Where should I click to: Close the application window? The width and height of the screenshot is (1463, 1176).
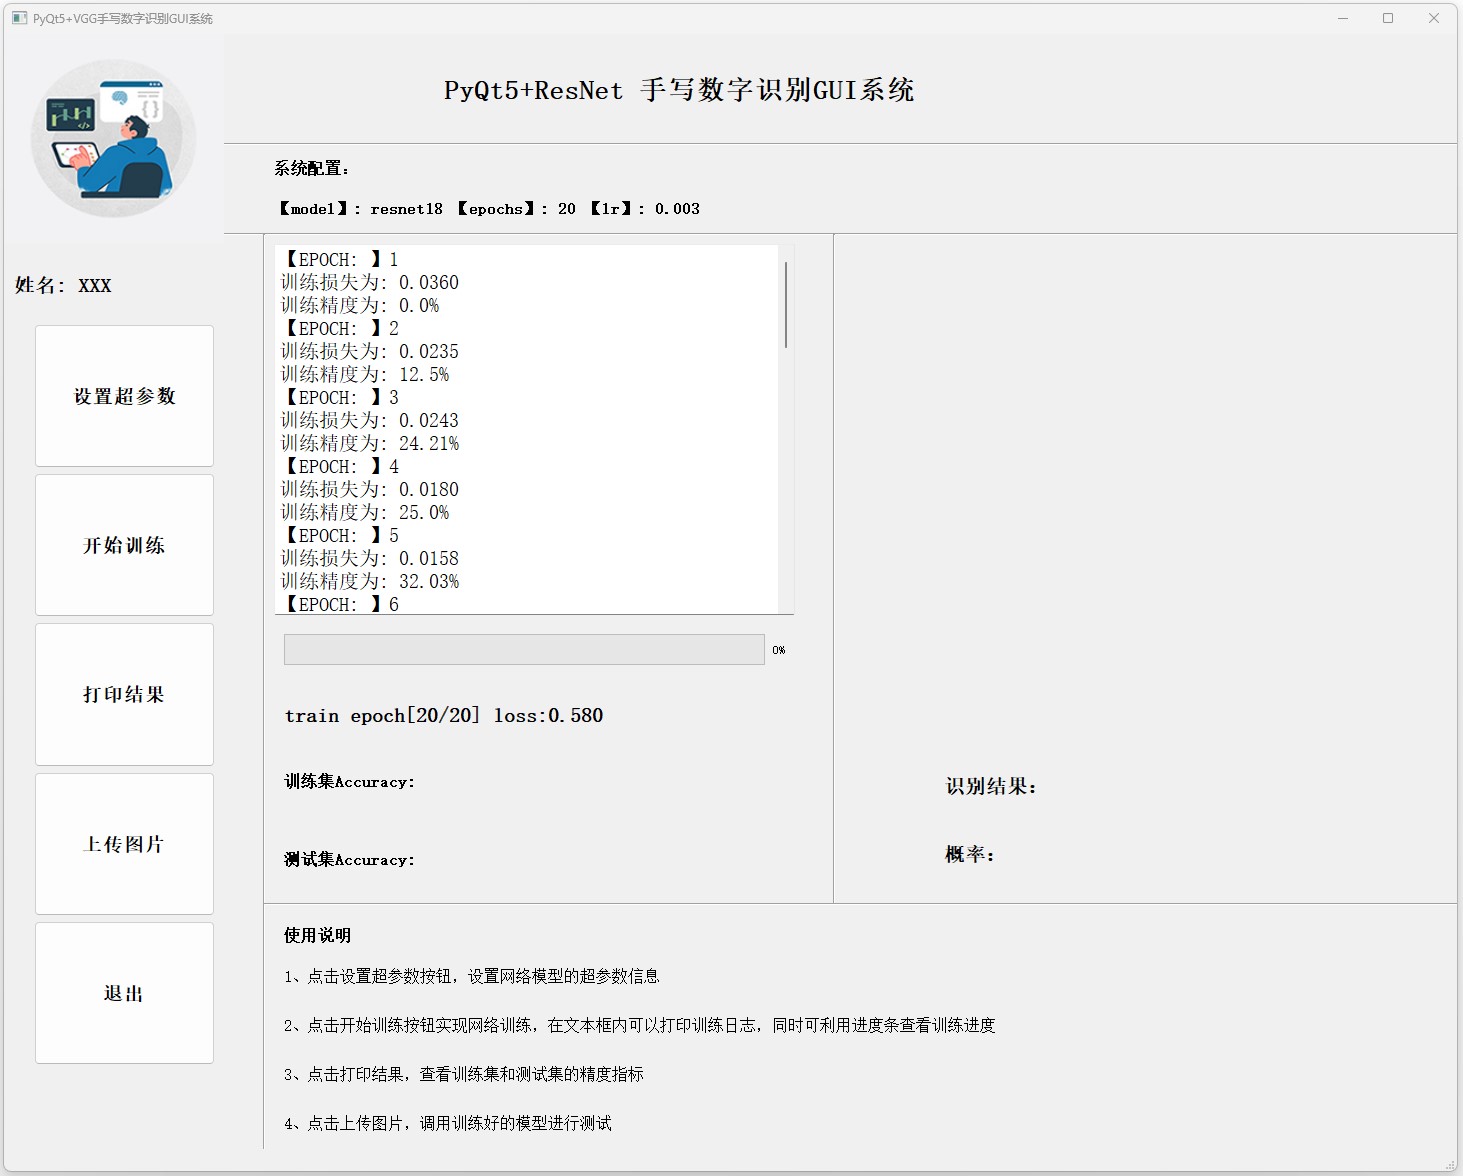(1434, 18)
